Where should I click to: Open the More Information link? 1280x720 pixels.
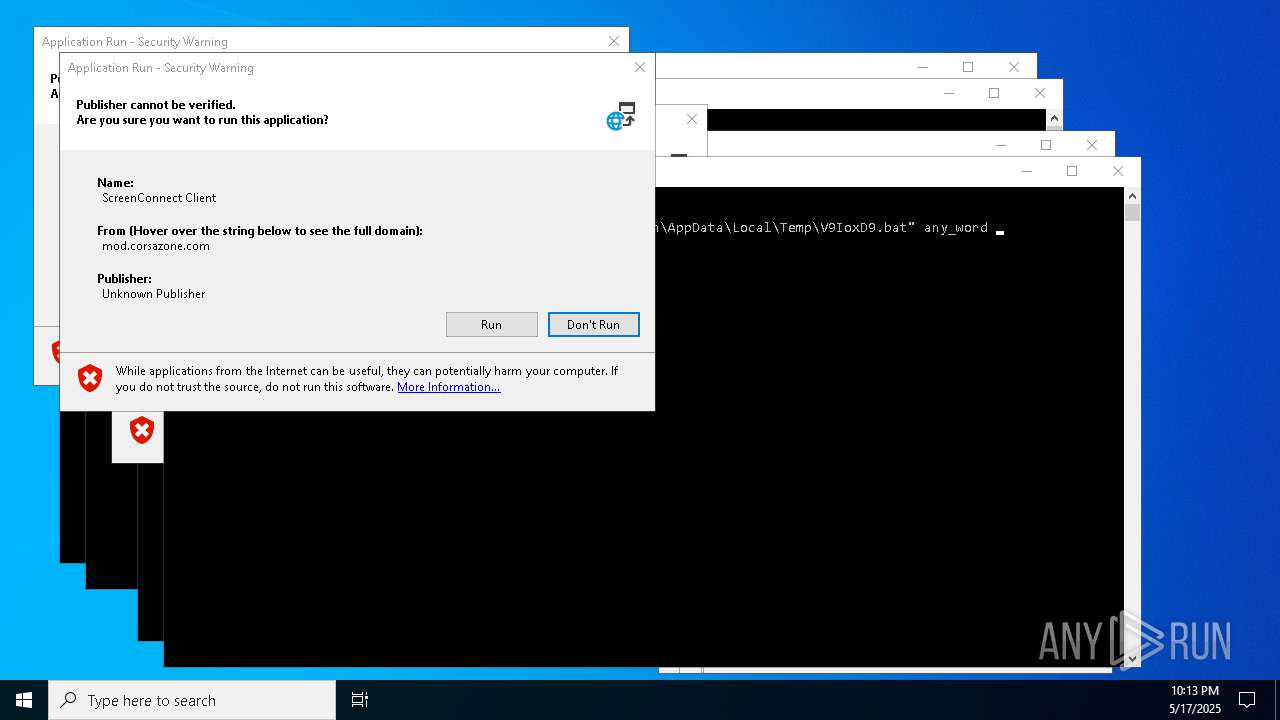point(448,387)
